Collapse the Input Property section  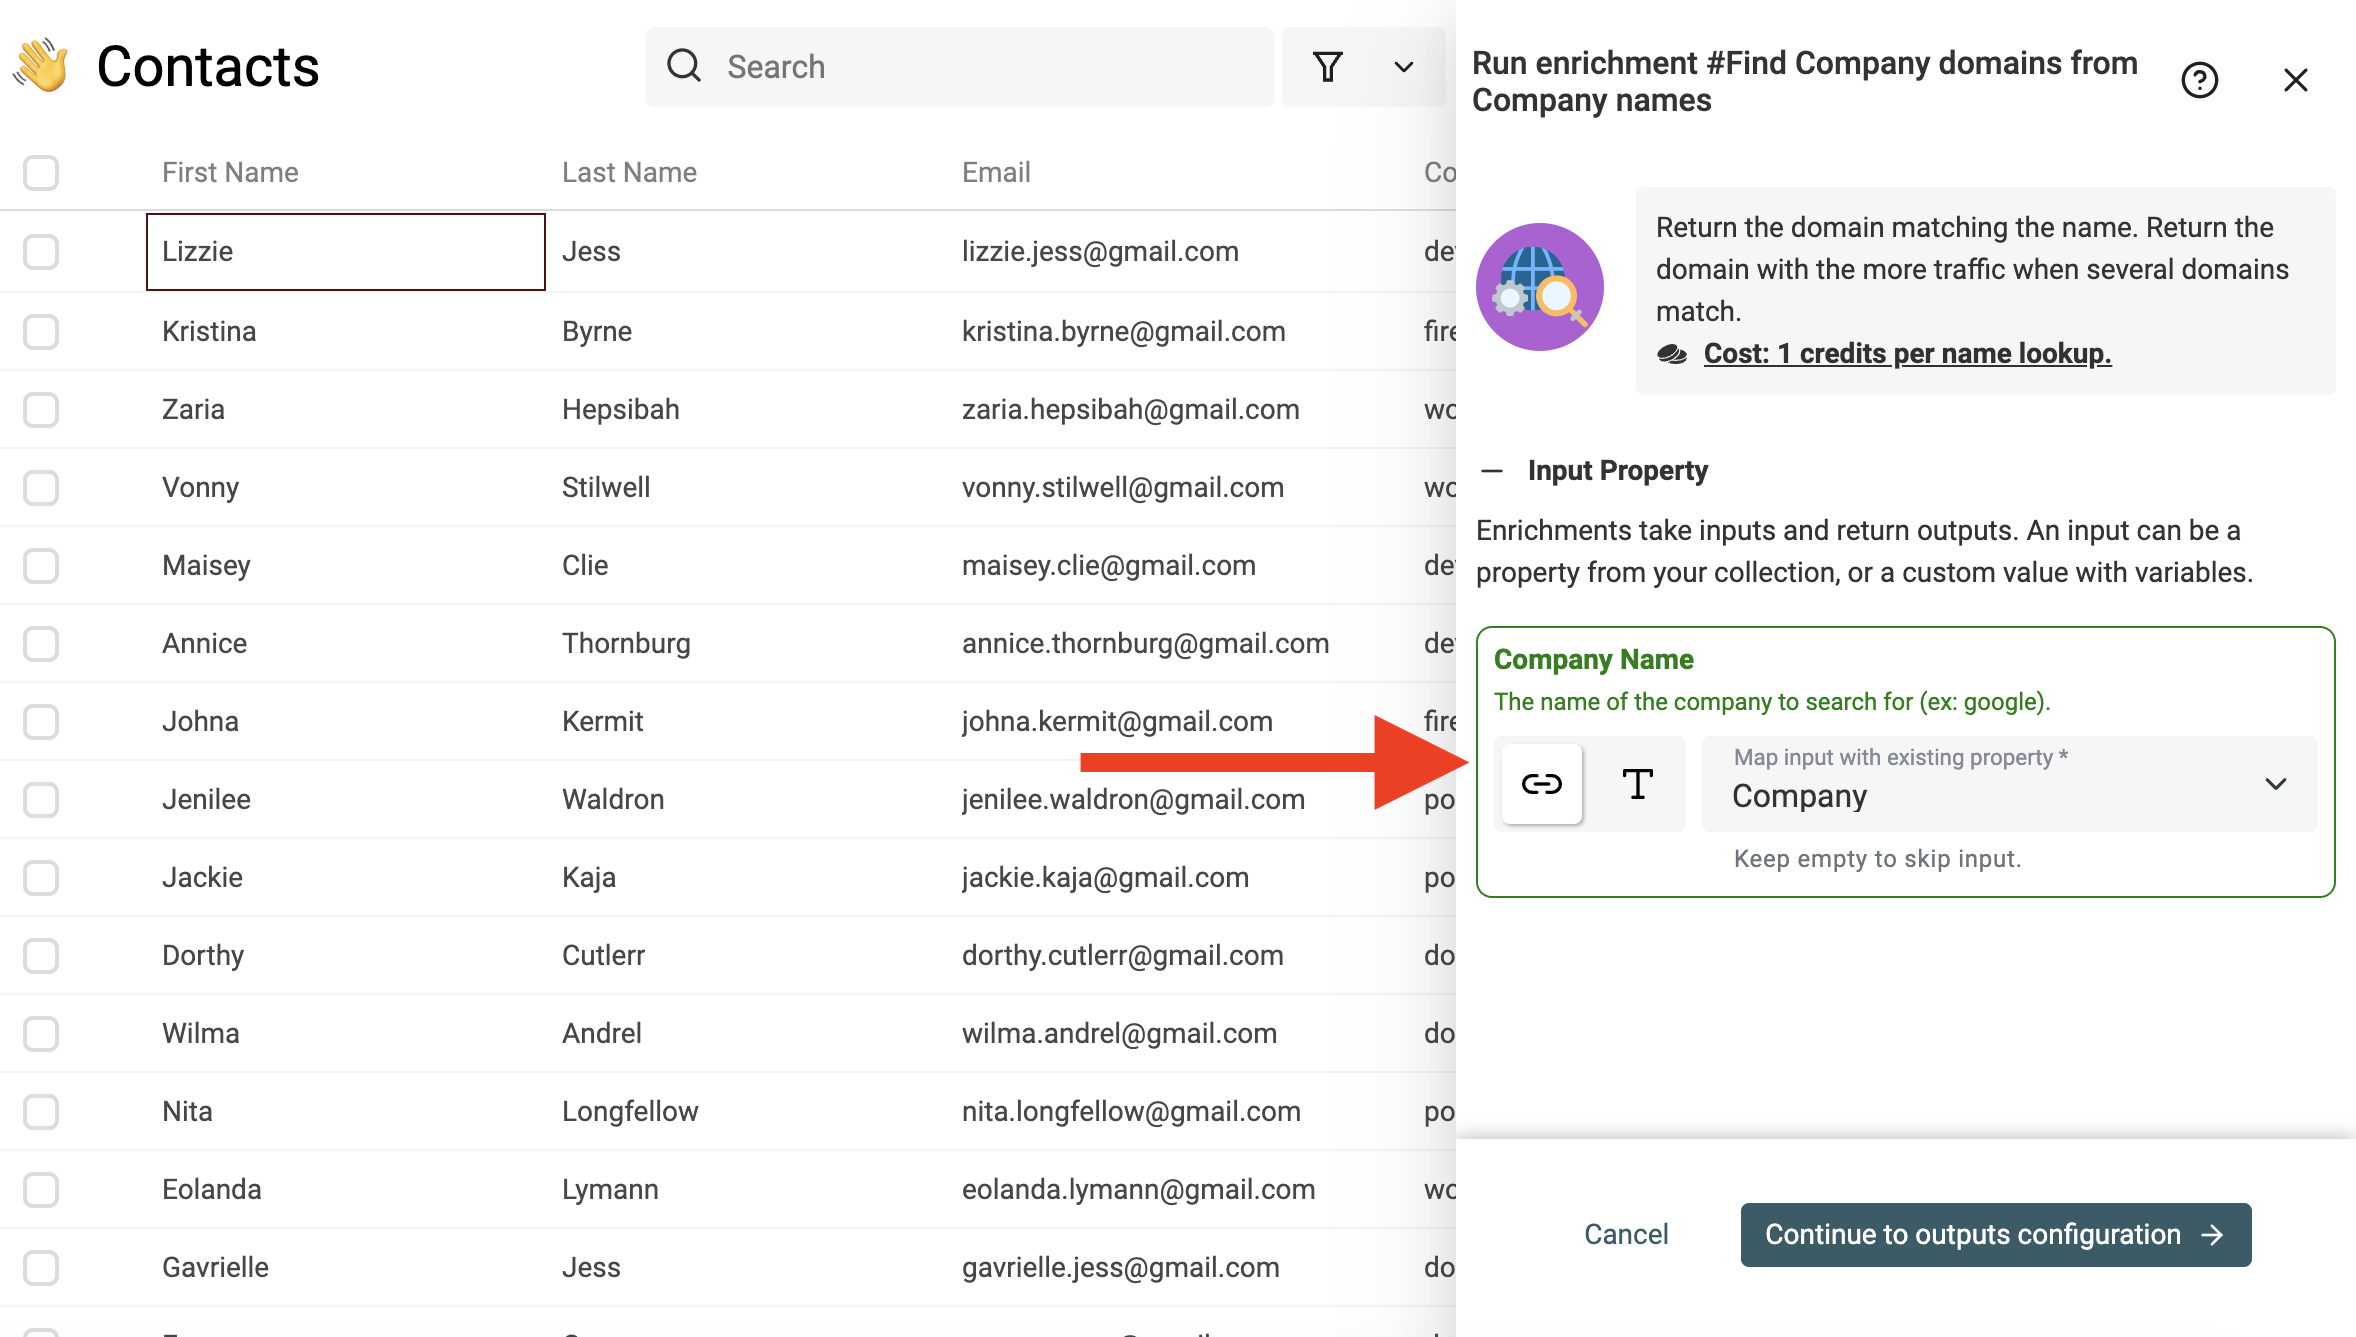click(1492, 470)
